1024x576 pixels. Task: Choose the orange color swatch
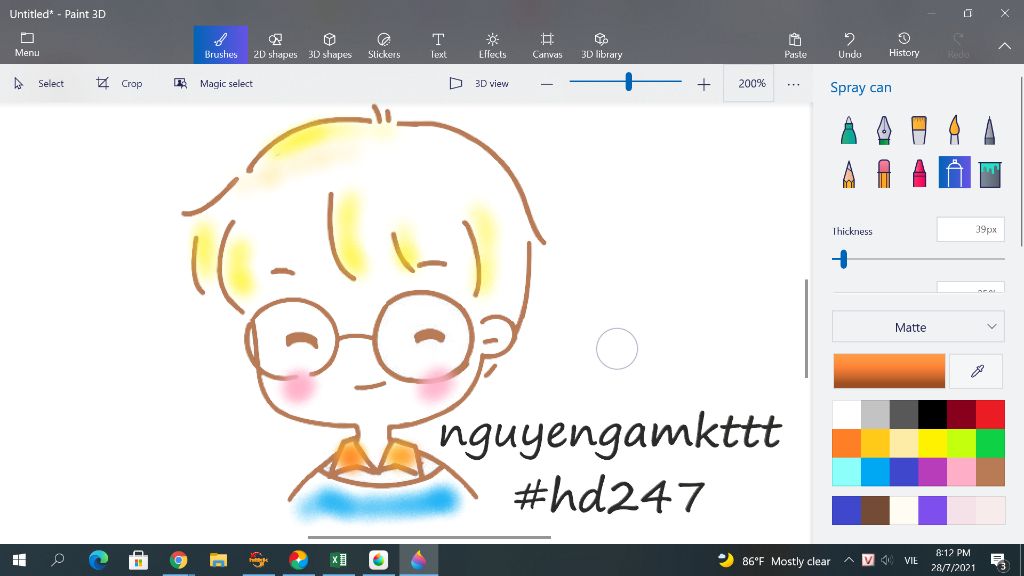click(x=846, y=443)
